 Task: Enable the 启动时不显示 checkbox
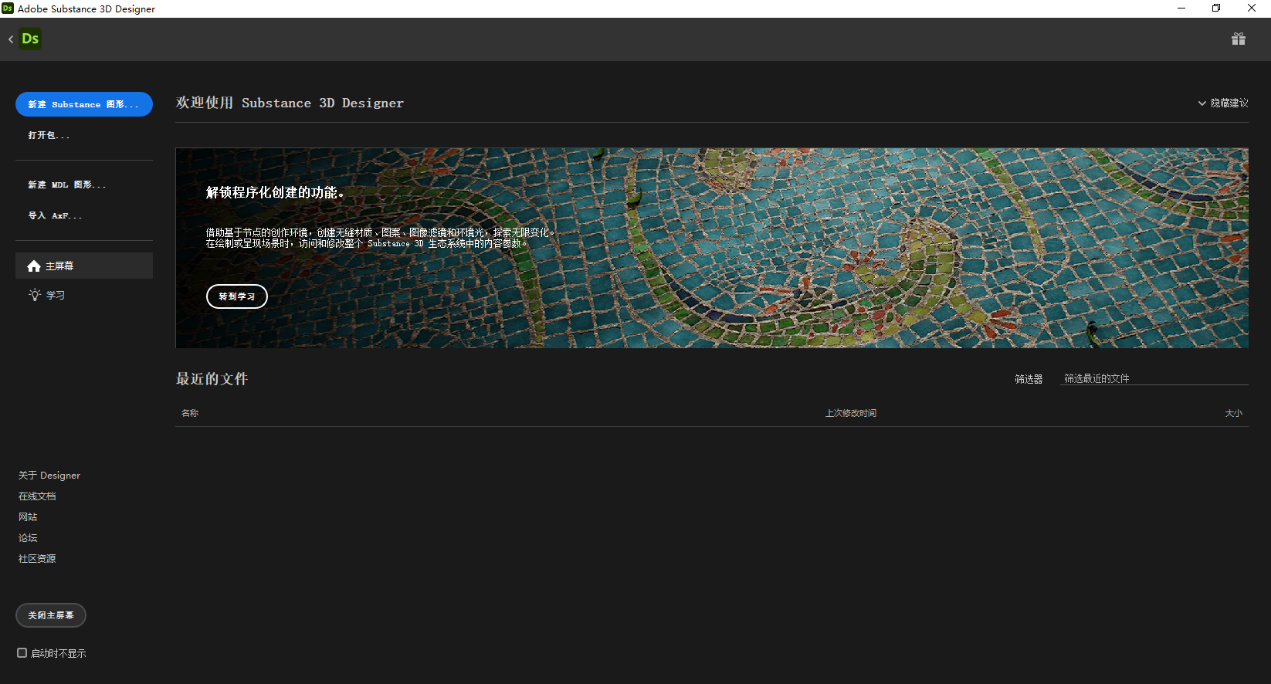pyautogui.click(x=22, y=653)
